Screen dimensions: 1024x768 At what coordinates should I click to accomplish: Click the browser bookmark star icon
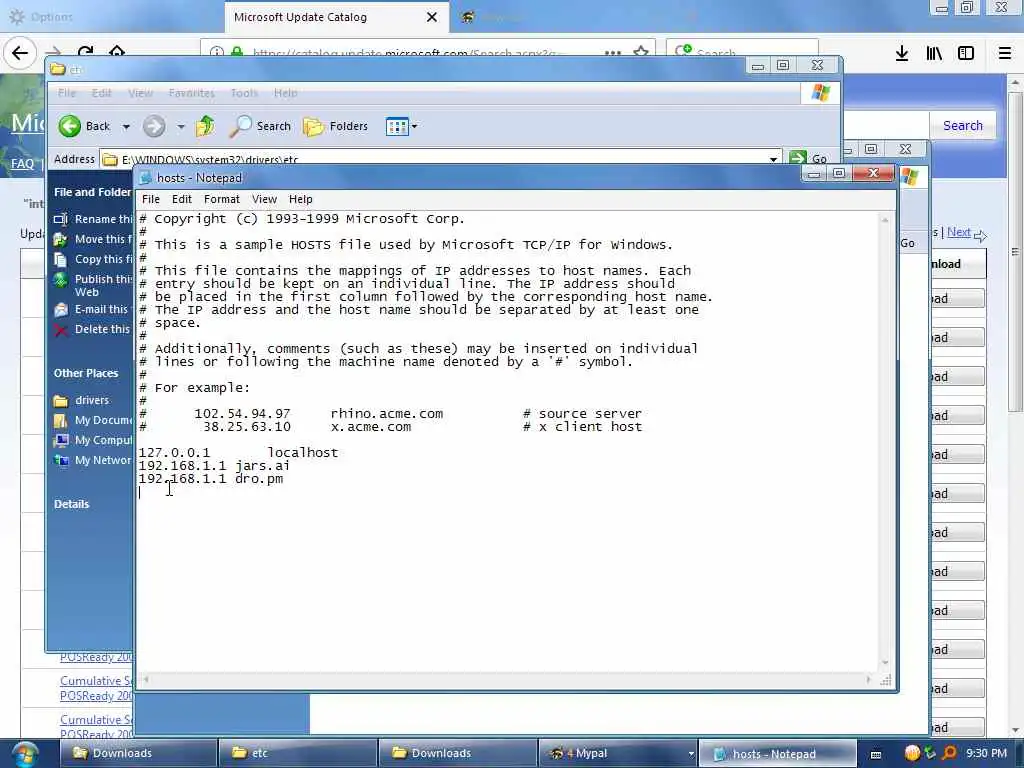641,52
